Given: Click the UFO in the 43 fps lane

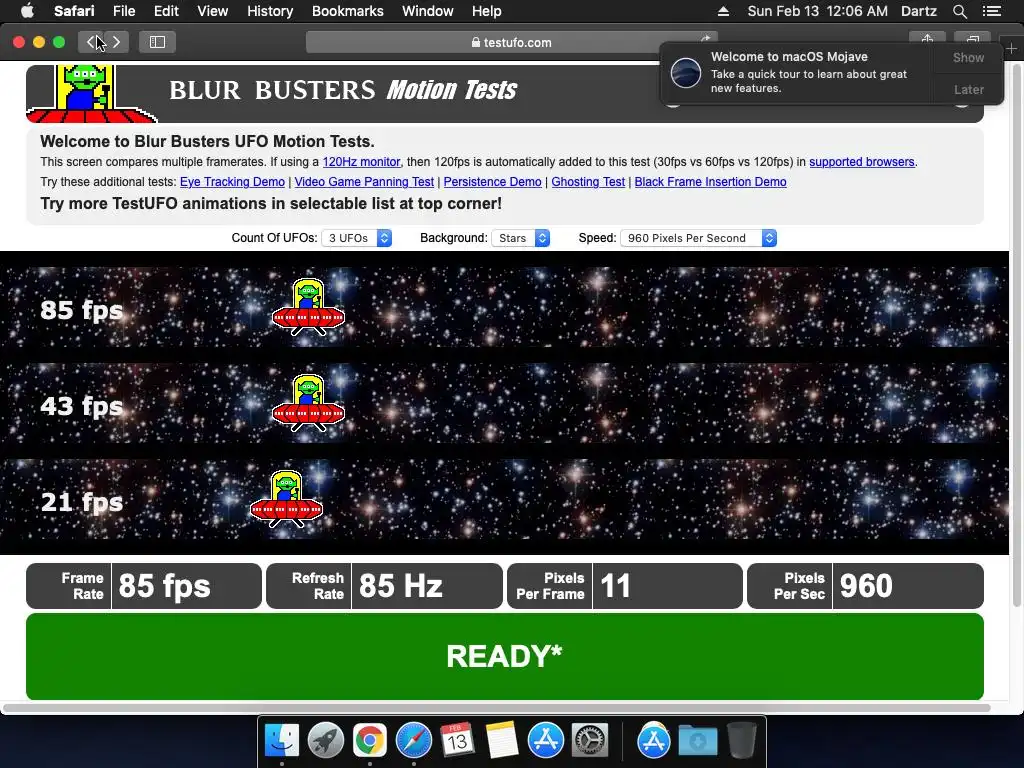Looking at the screenshot, I should click(x=308, y=403).
